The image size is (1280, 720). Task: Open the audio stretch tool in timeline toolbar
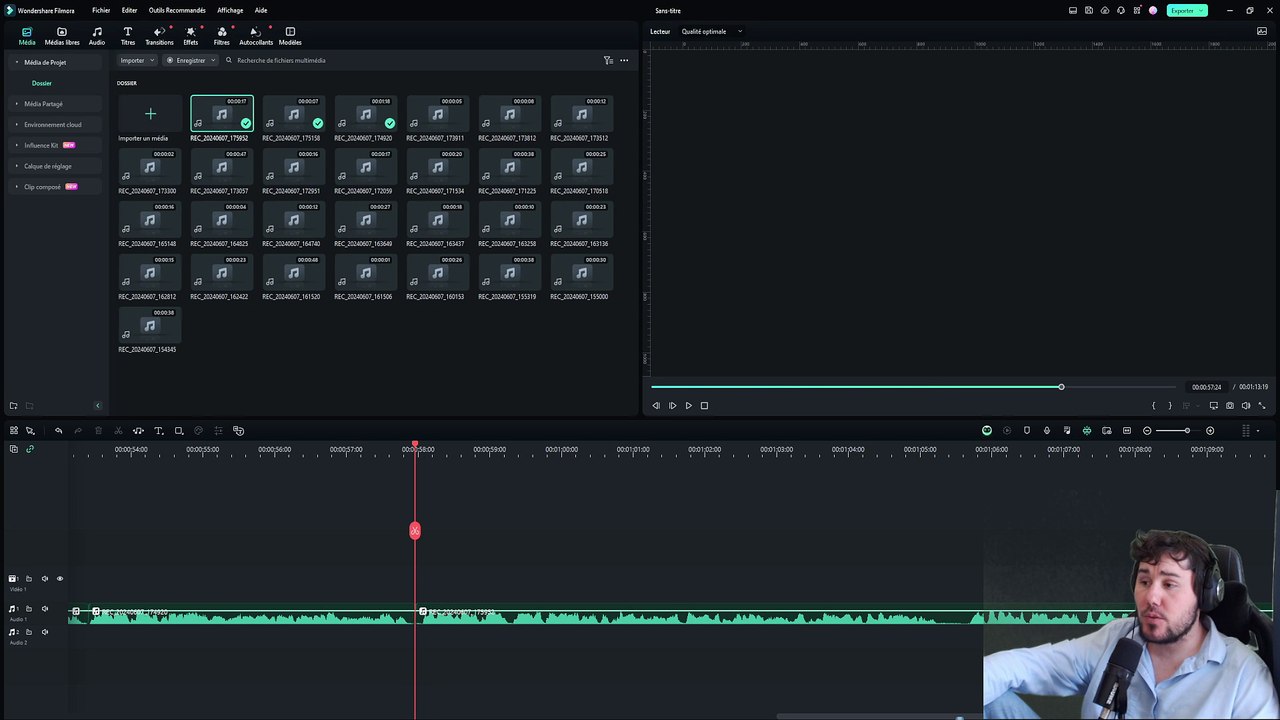pos(138,431)
